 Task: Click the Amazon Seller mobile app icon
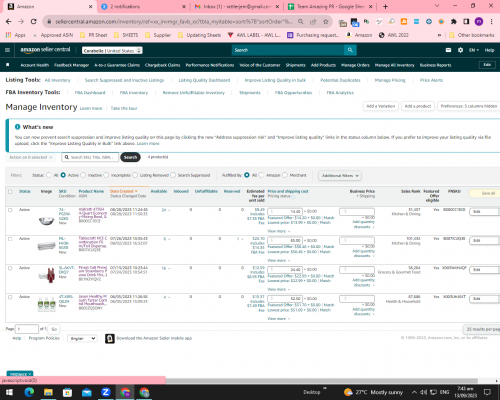pyautogui.click(x=110, y=338)
